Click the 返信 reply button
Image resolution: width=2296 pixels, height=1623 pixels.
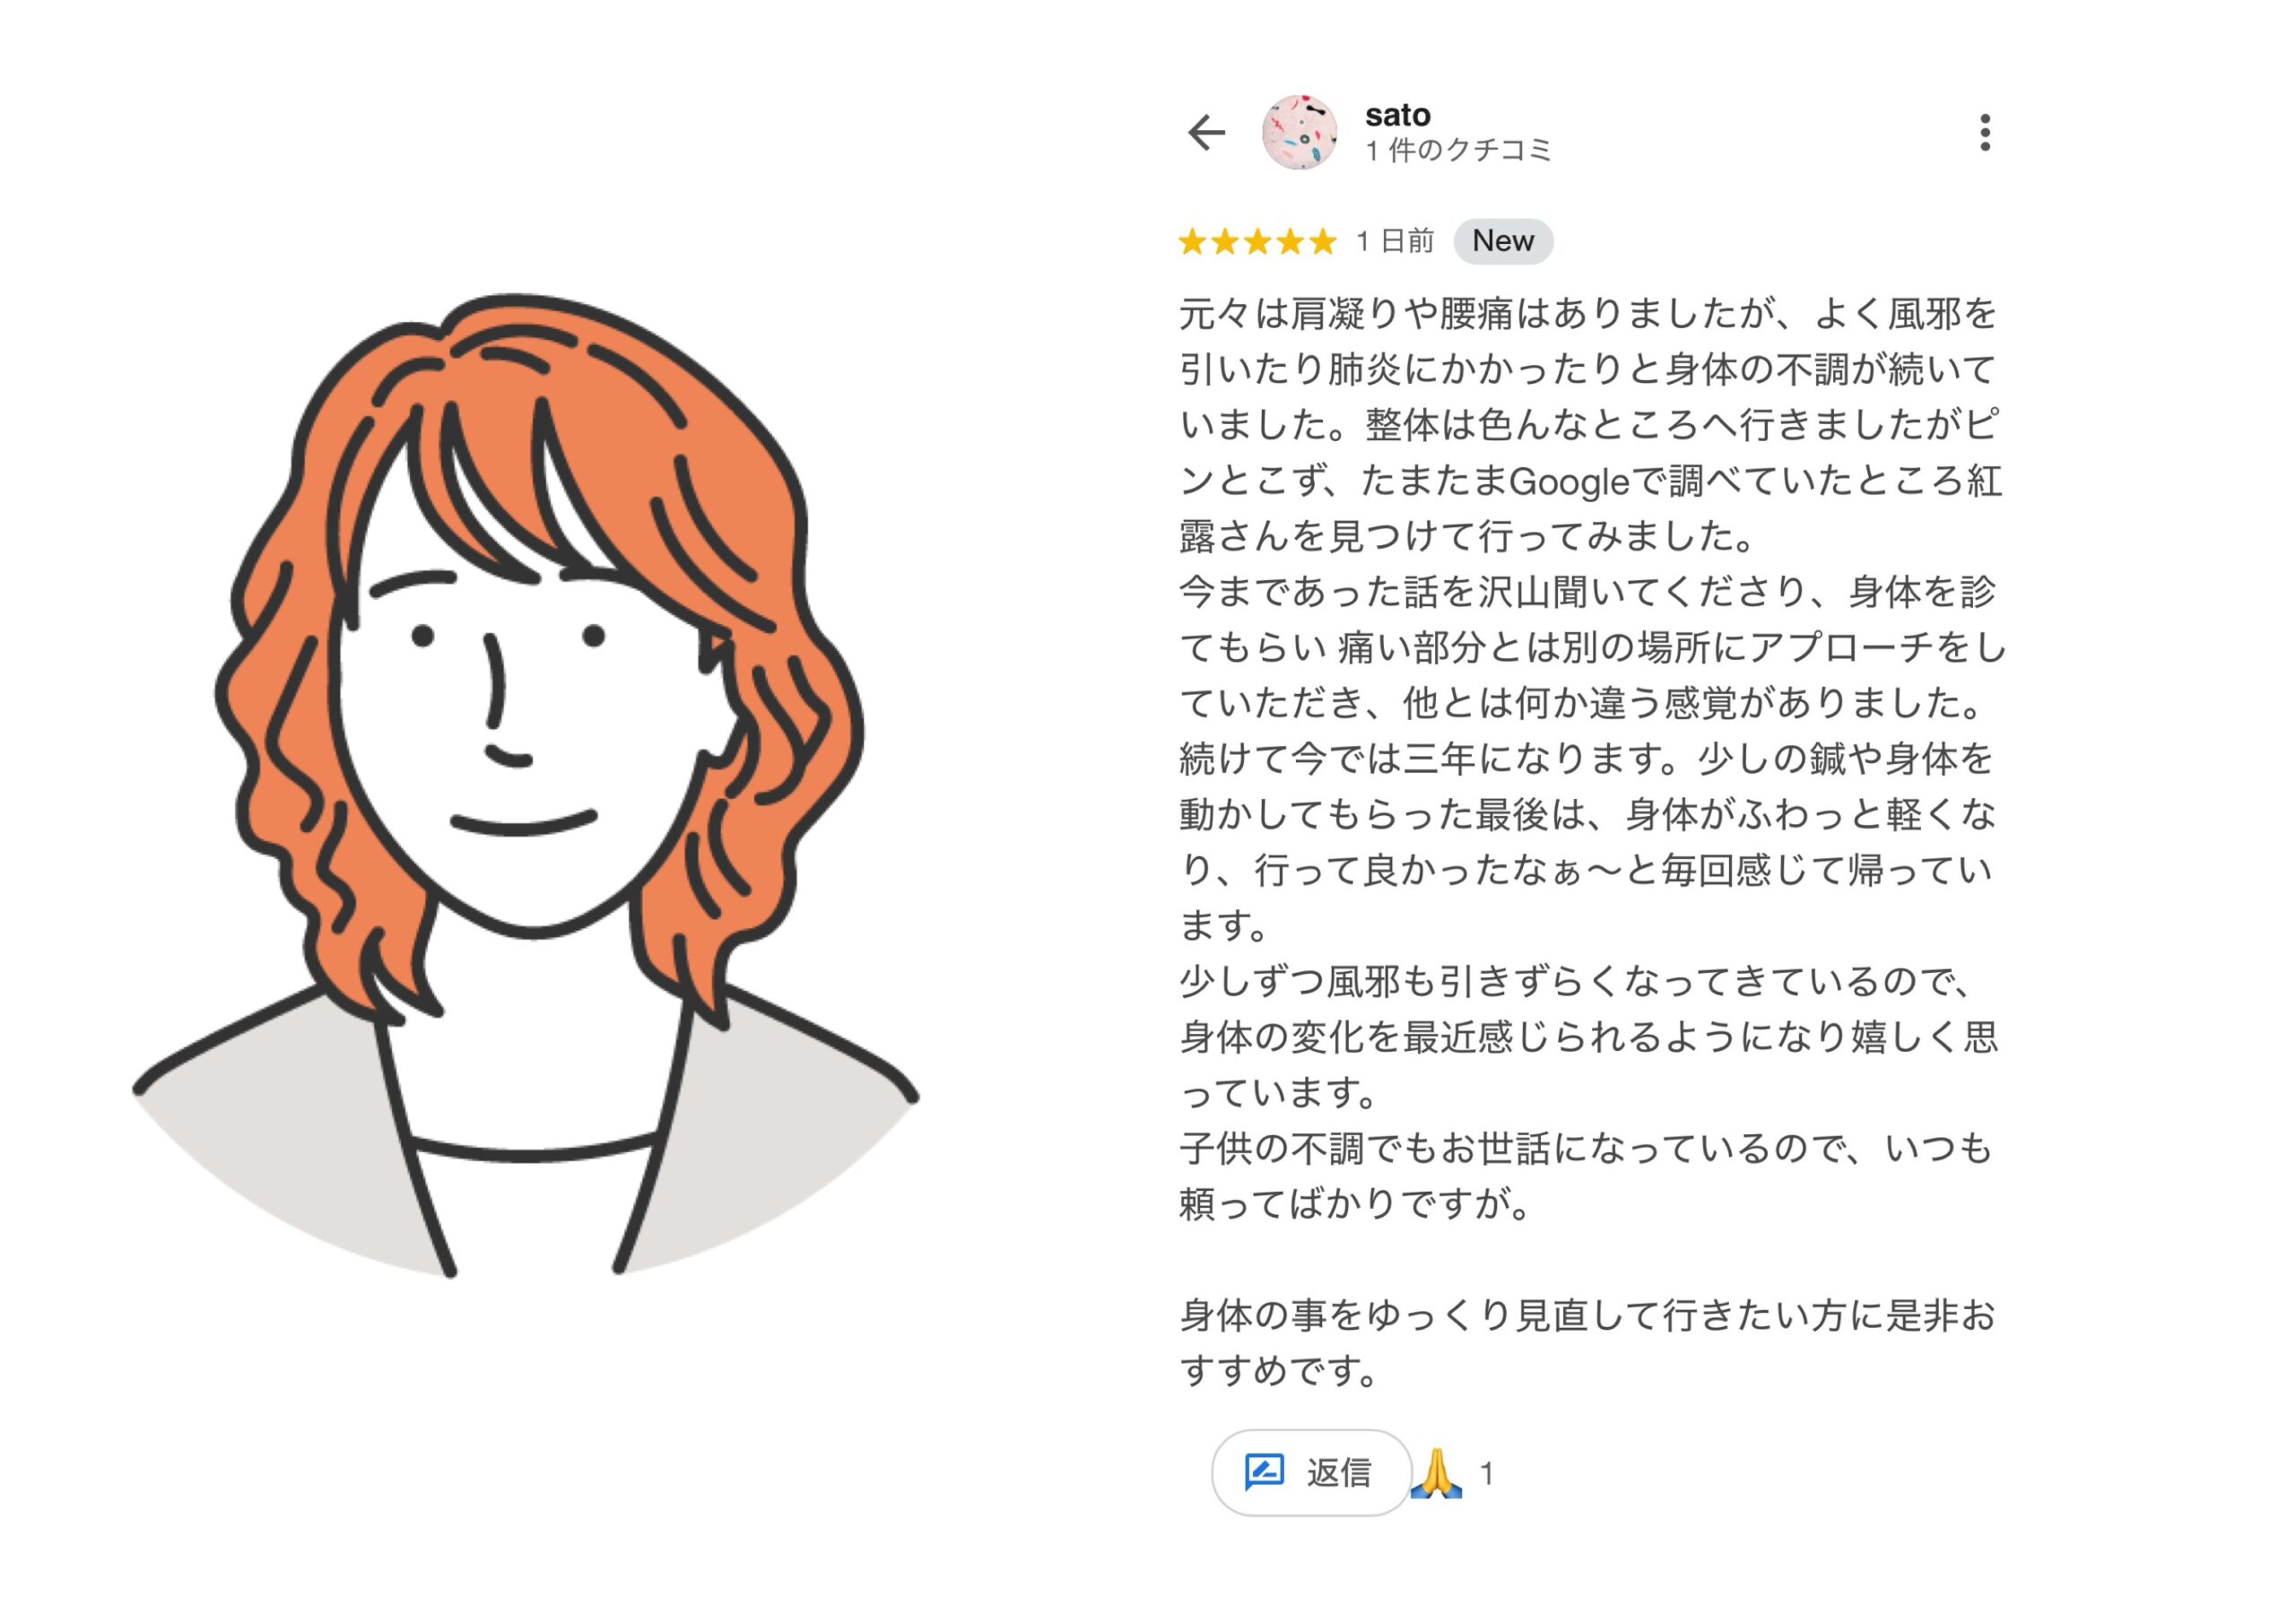1311,1472
